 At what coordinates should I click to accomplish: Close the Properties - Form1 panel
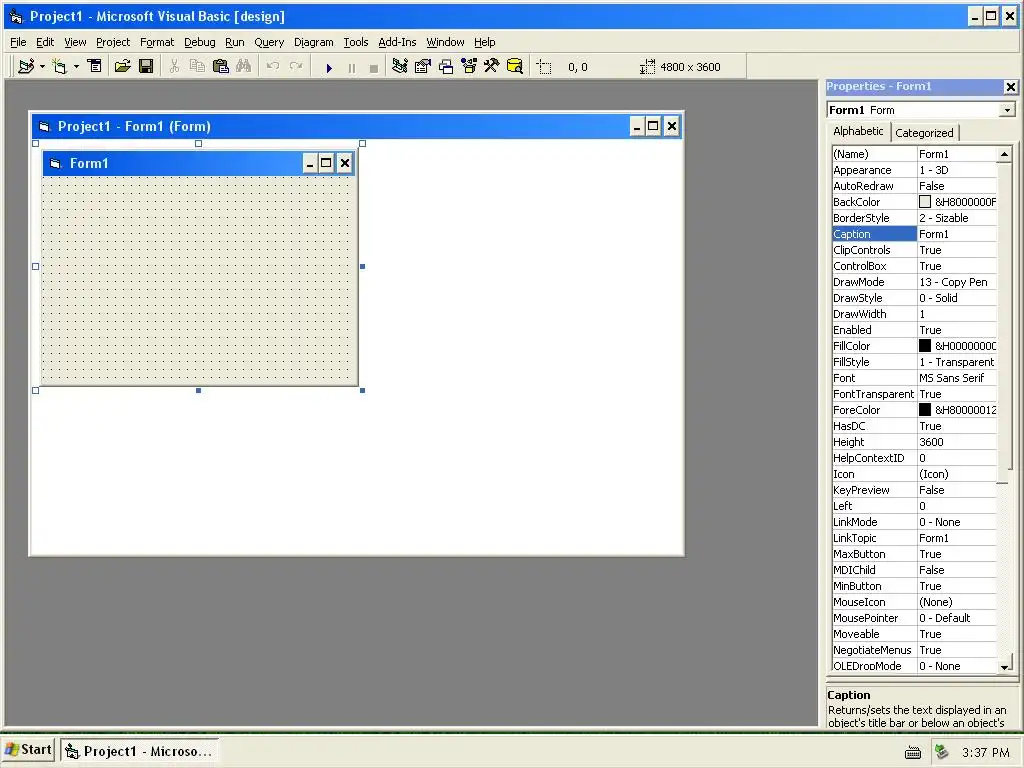coord(1010,86)
